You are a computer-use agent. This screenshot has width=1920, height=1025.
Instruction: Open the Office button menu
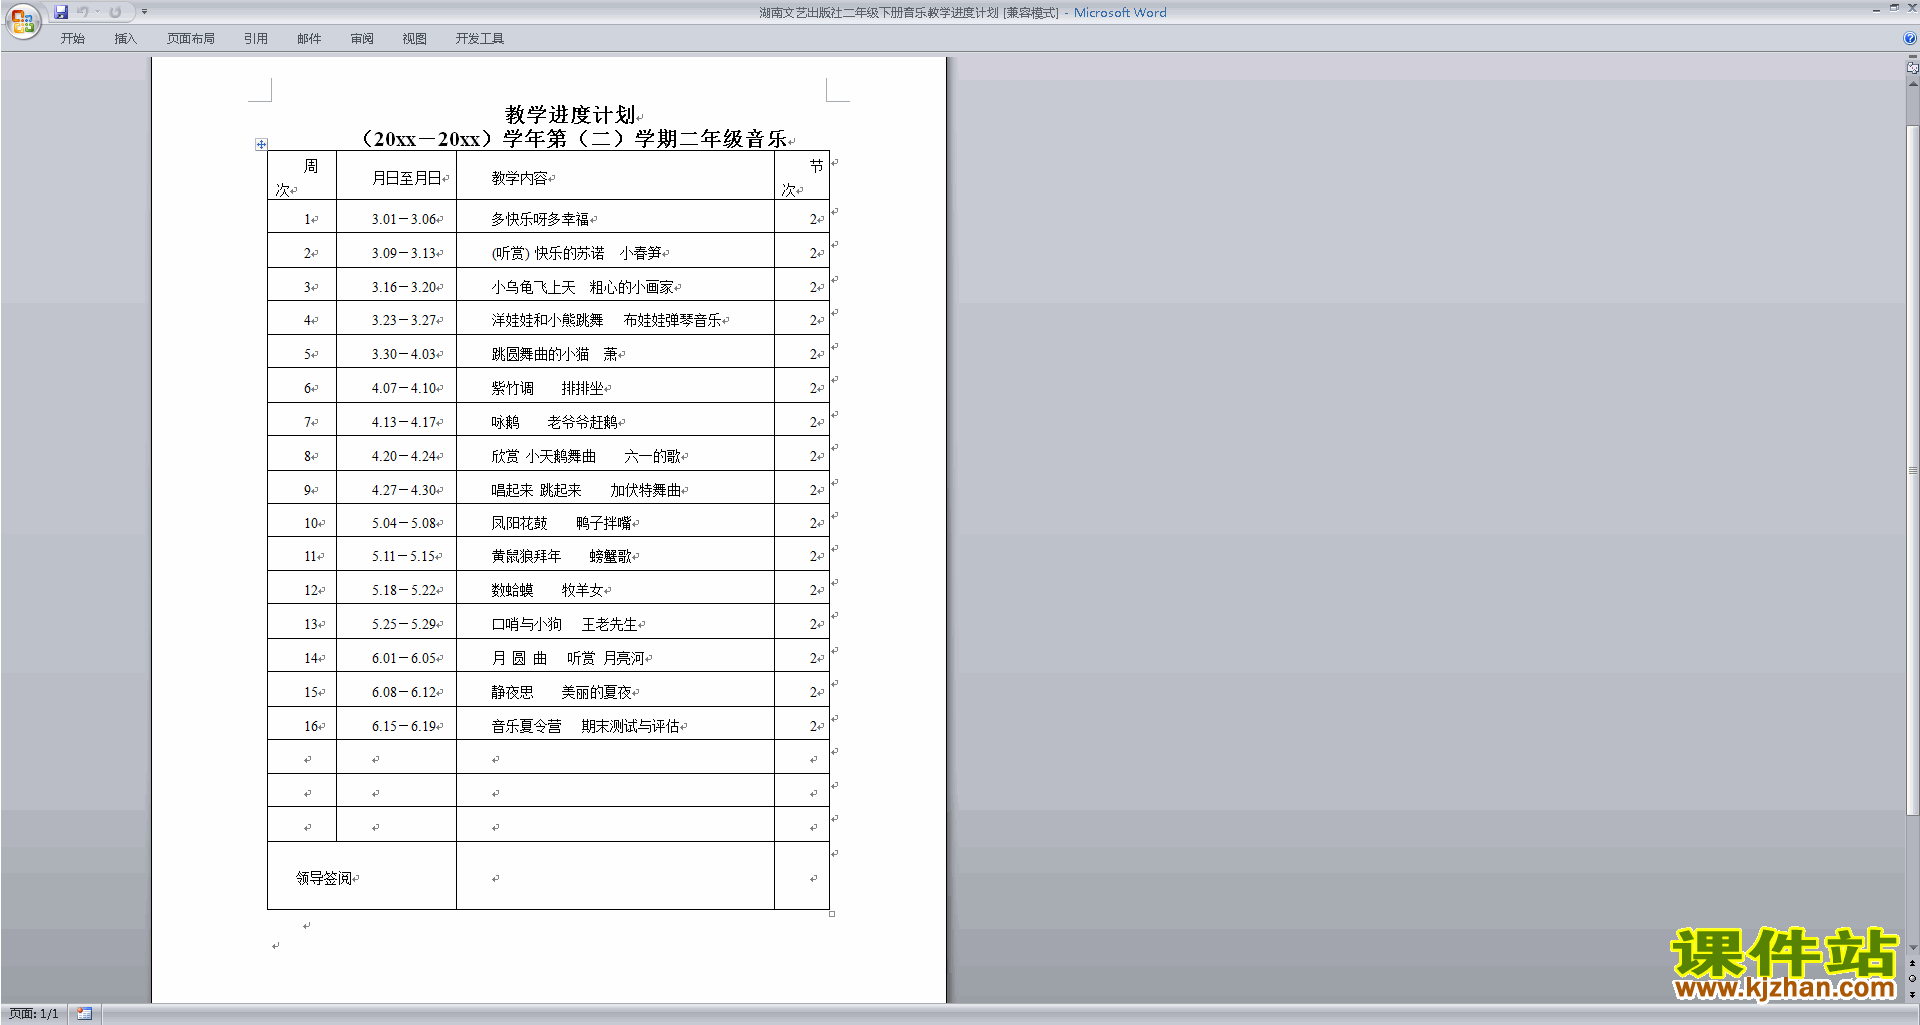pos(22,21)
